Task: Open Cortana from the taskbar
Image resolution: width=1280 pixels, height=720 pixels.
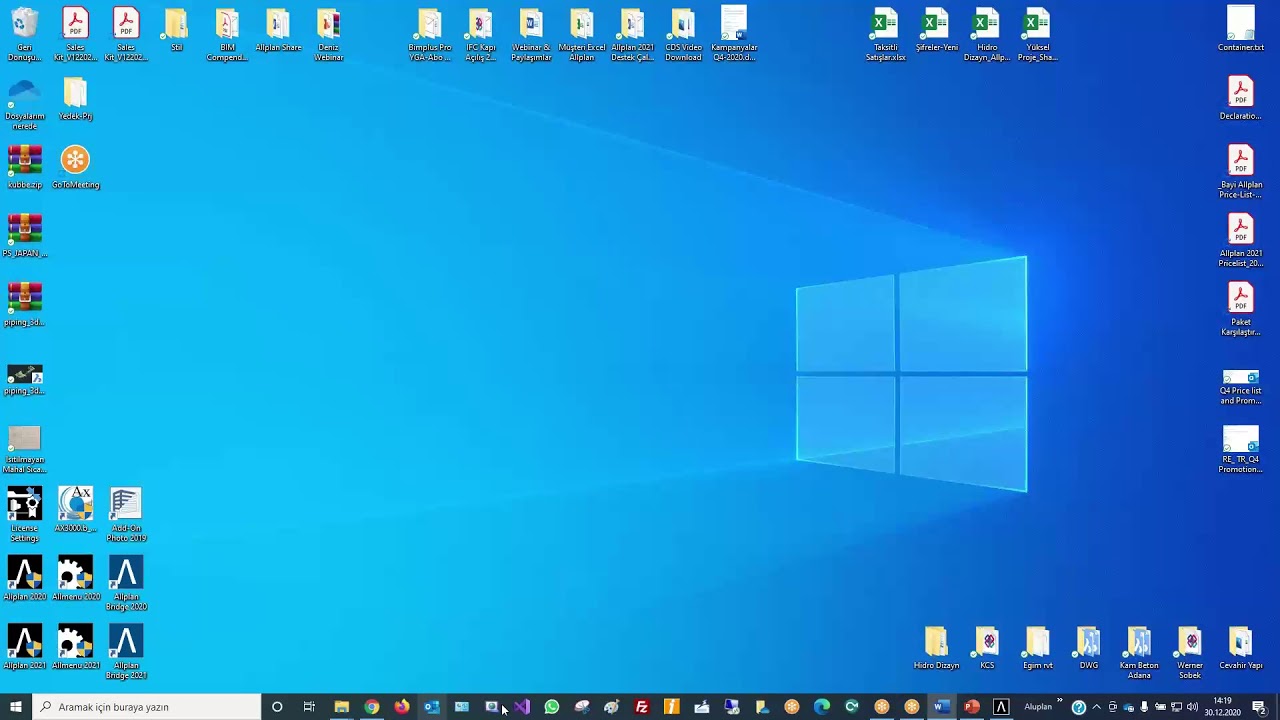Action: coord(277,707)
